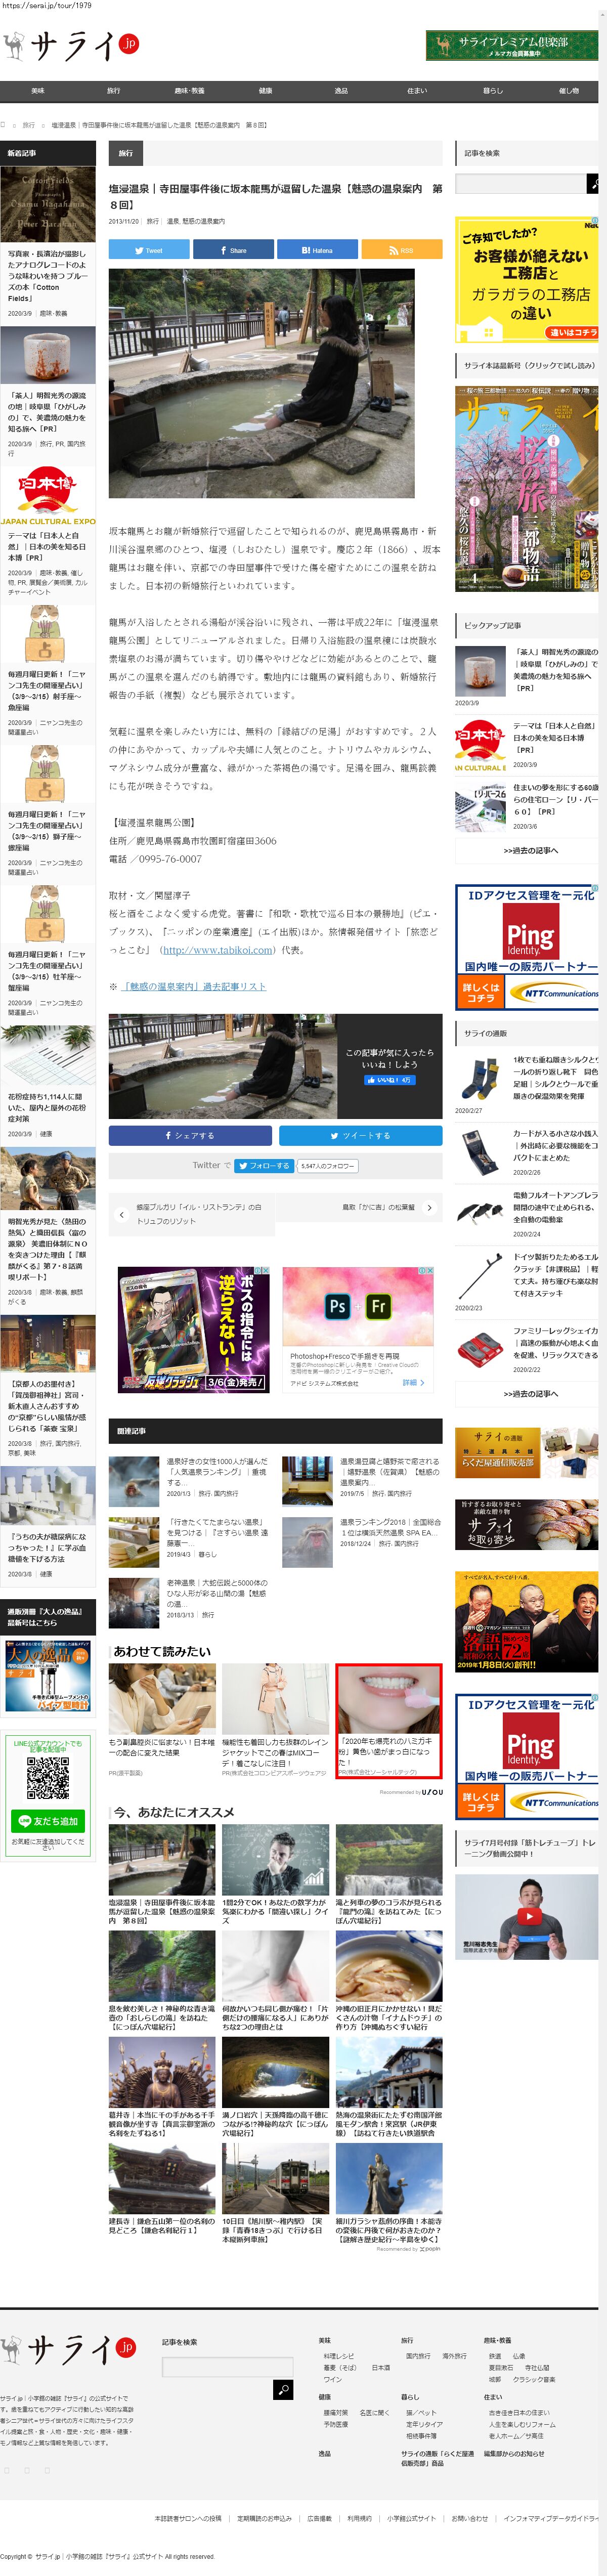Image resolution: width=607 pixels, height=2576 pixels.
Task: Open the サライ magazine cover 桜の旅
Action: pyautogui.click(x=527, y=489)
